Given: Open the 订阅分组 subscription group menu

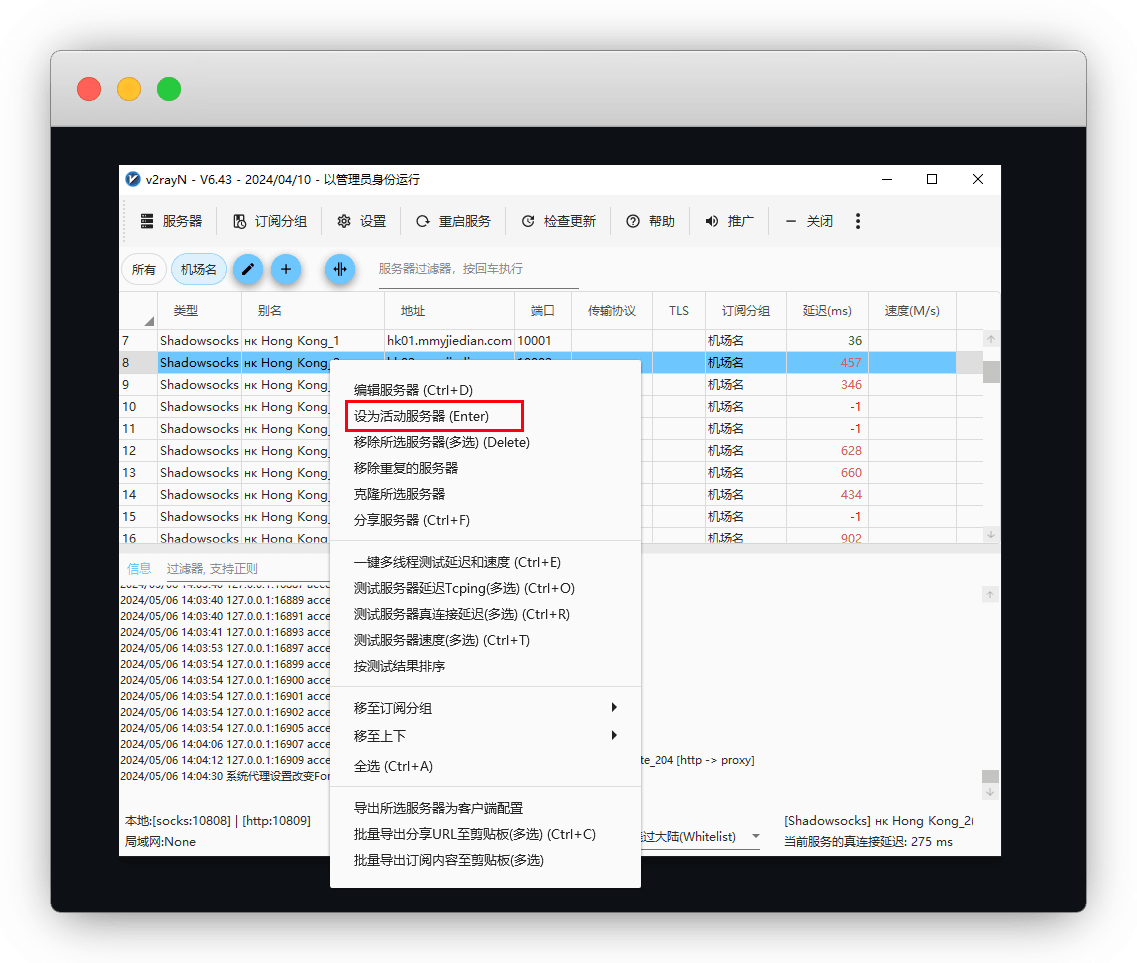Looking at the screenshot, I should click(x=270, y=221).
